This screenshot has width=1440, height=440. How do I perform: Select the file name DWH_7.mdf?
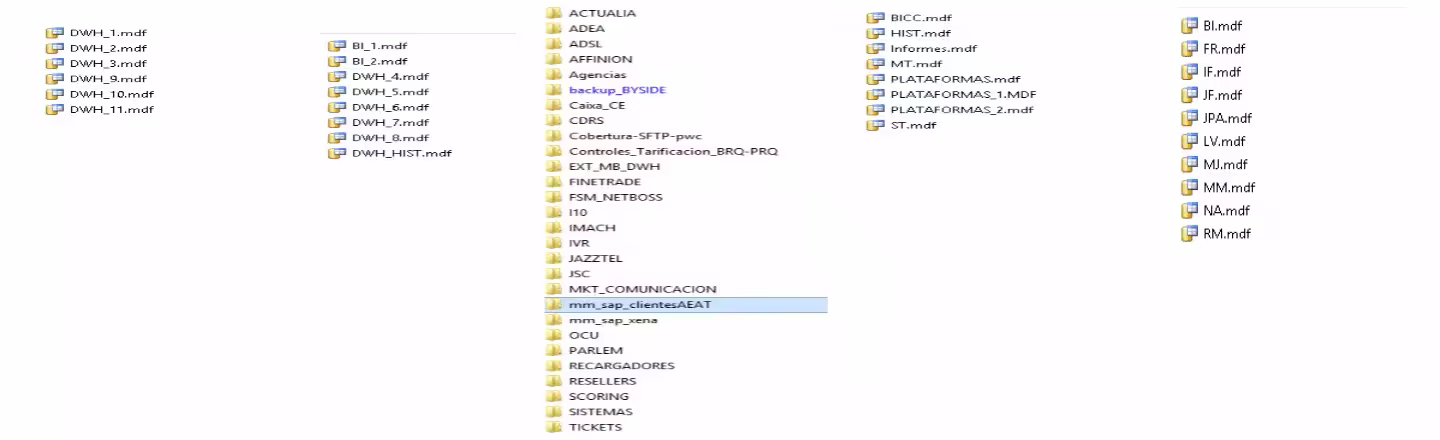click(390, 122)
